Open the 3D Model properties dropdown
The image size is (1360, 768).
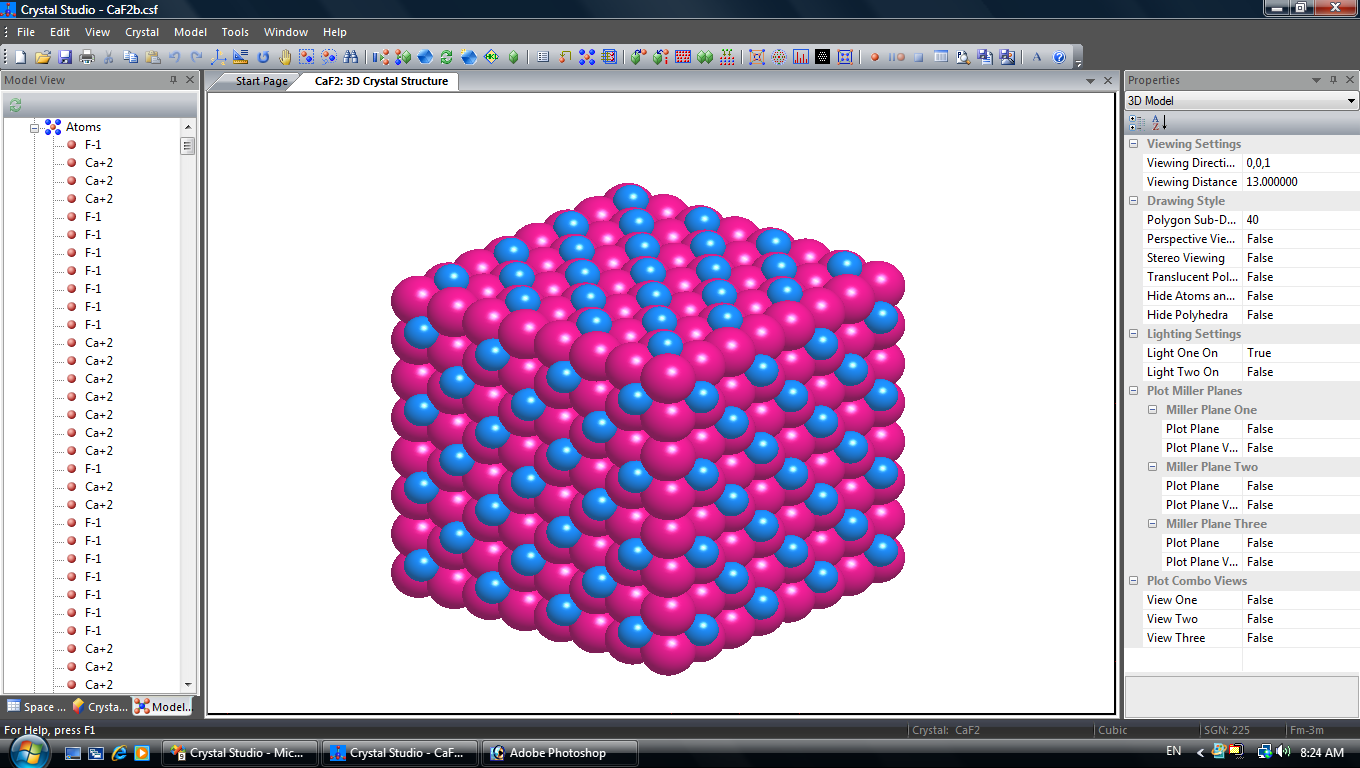pyautogui.click(x=1351, y=101)
